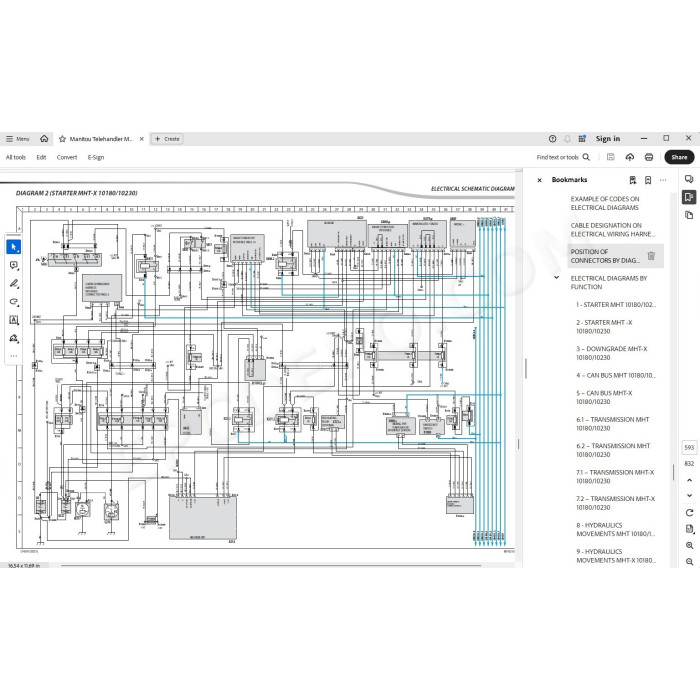Open bookmark 2 - Starter MHT-X 10180/10230
Screen dimensions: 700x700
tap(604, 326)
